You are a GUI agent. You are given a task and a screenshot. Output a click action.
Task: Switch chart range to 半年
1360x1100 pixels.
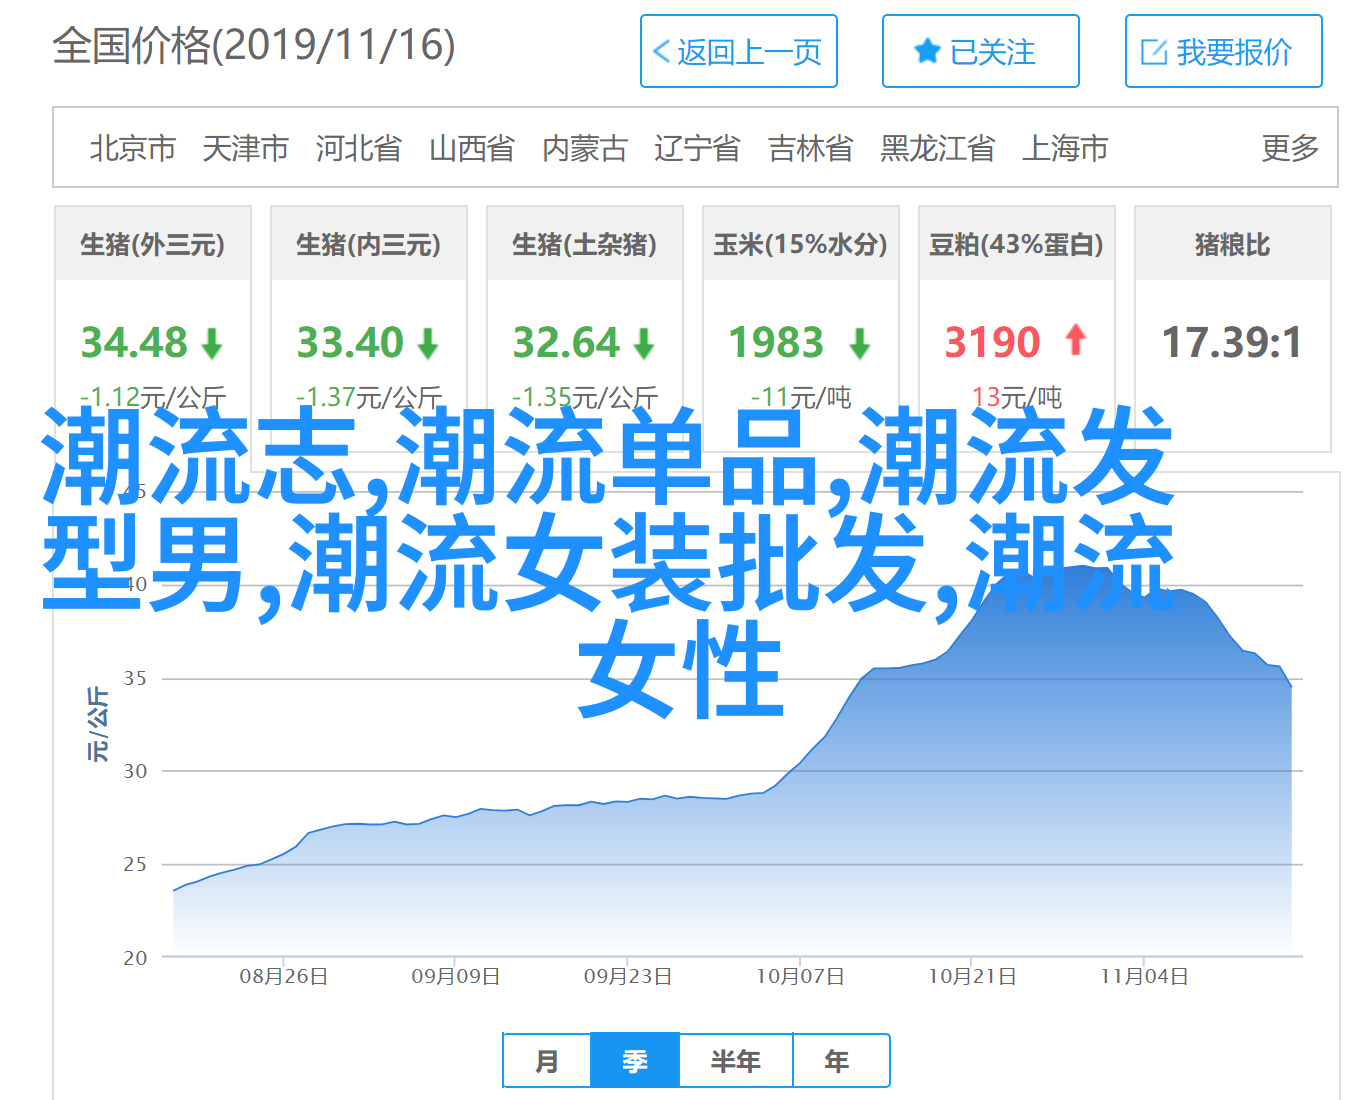[x=736, y=1060]
